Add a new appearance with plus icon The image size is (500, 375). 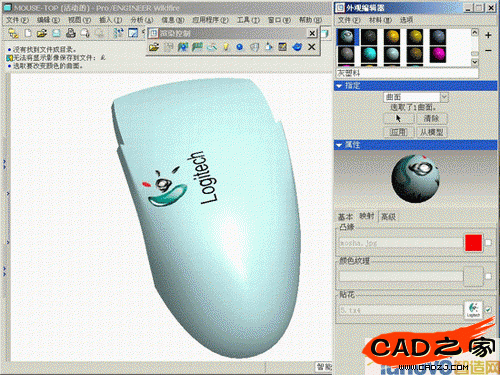[x=488, y=35]
